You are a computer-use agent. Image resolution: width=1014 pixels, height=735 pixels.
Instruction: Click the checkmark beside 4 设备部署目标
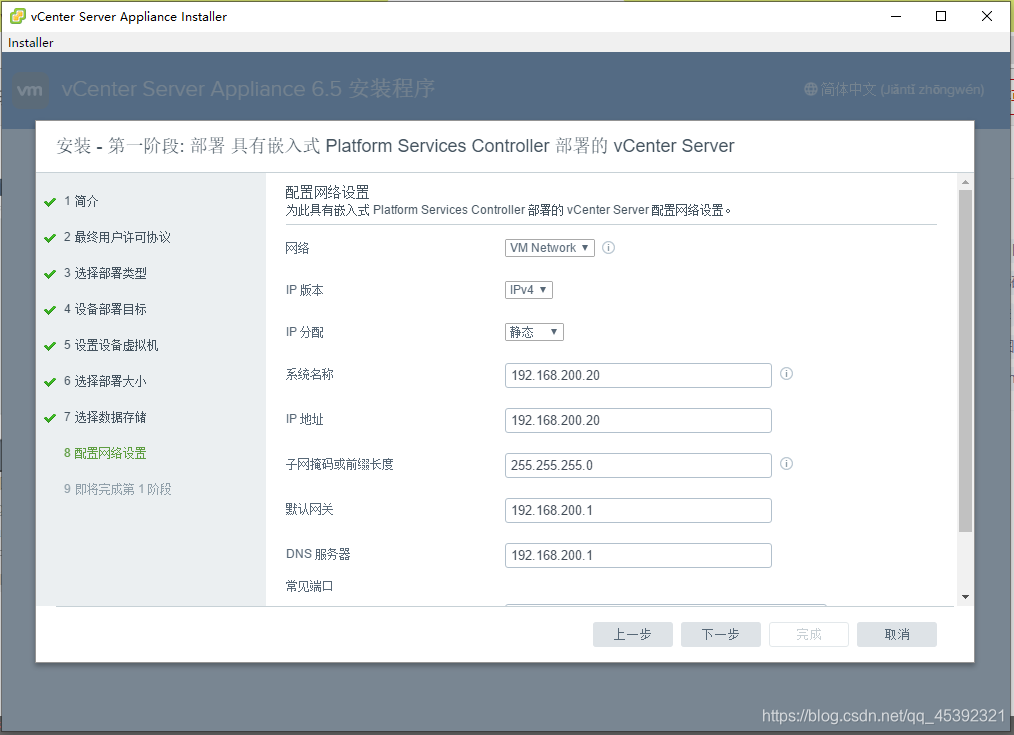pos(50,310)
